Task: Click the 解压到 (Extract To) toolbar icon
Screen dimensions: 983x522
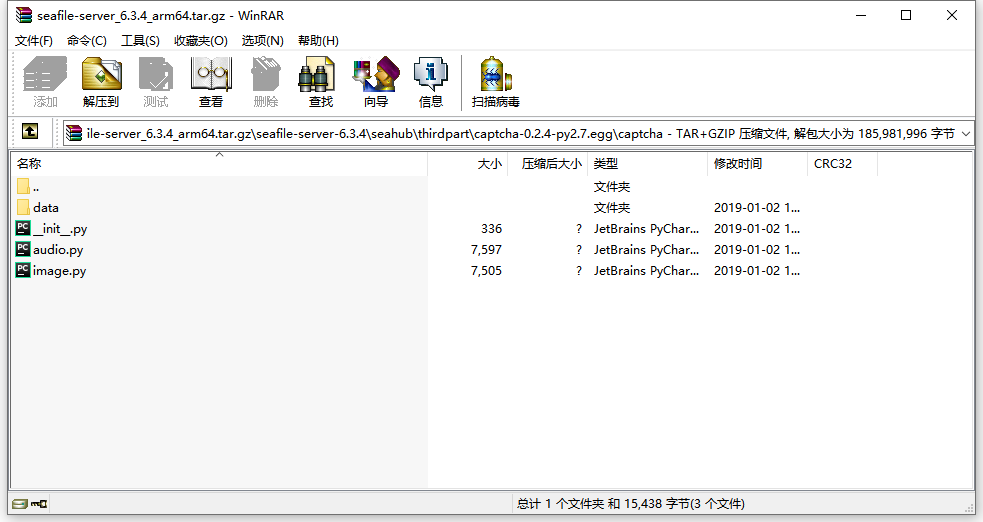Action: coord(101,82)
